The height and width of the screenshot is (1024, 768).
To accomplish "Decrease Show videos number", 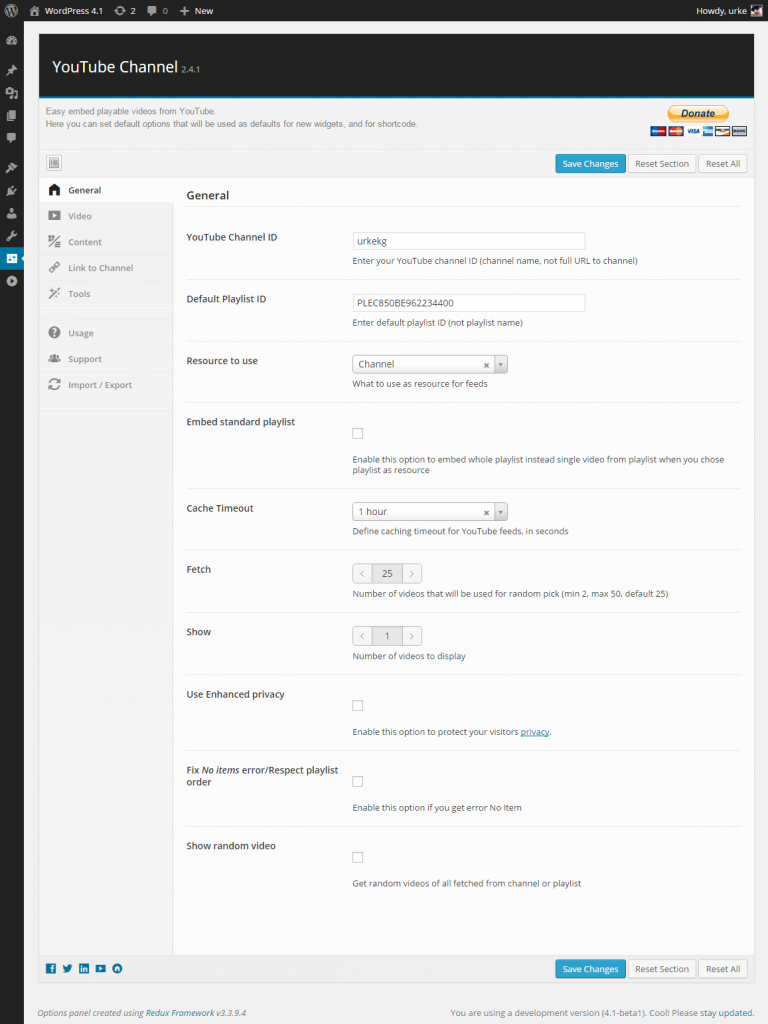I will 362,636.
